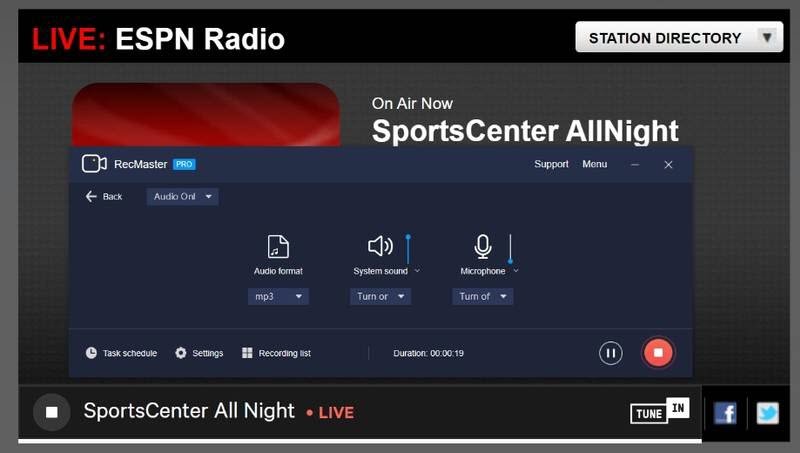Open the Station Directory dropdown
Screen dimensions: 800x453
(x=679, y=37)
